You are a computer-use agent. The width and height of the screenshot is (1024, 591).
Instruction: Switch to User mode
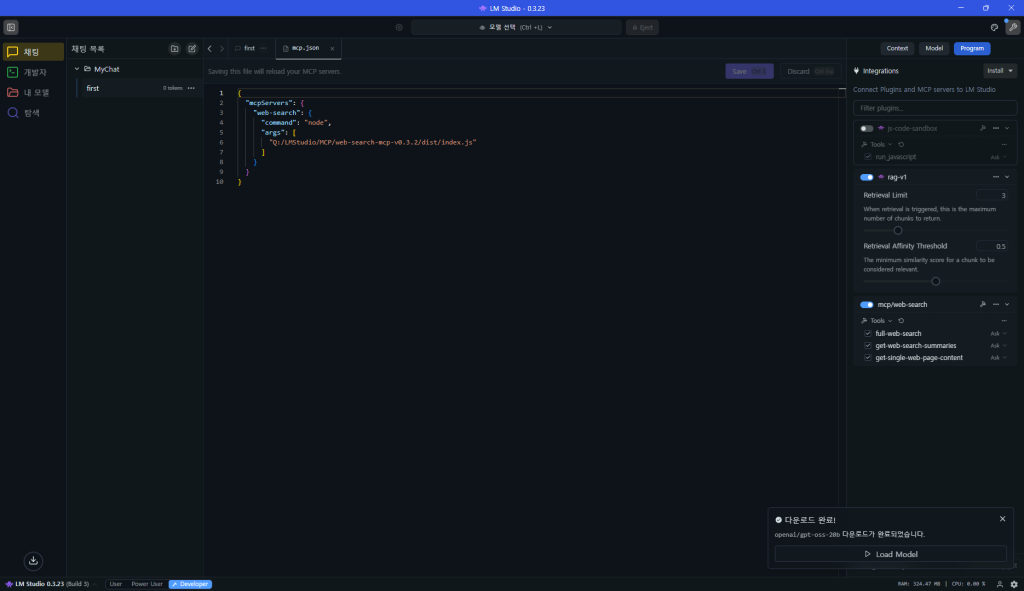pyautogui.click(x=116, y=584)
